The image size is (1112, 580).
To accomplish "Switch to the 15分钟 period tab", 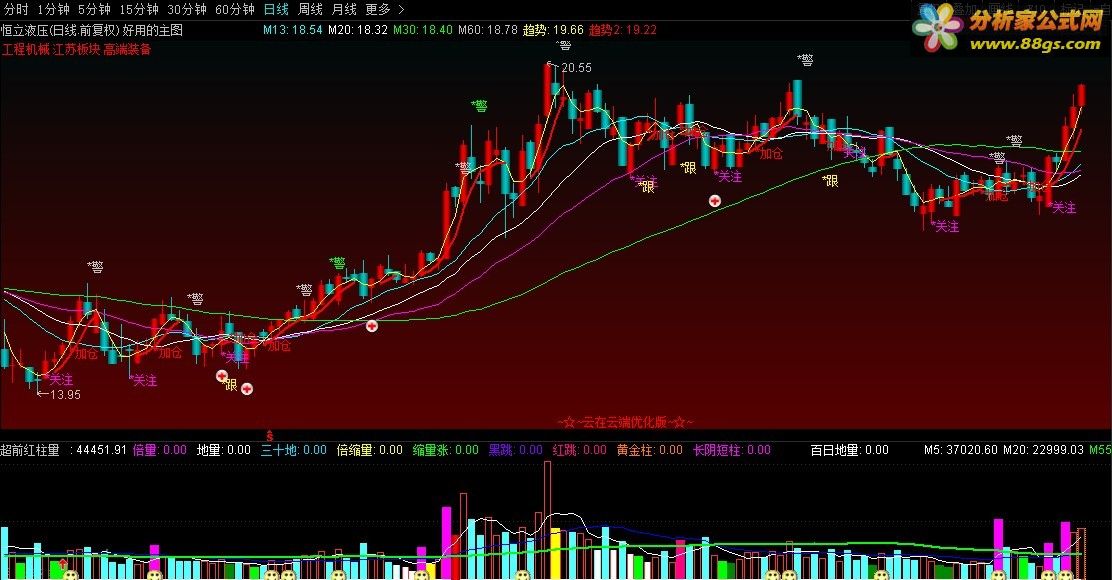I will coord(138,9).
